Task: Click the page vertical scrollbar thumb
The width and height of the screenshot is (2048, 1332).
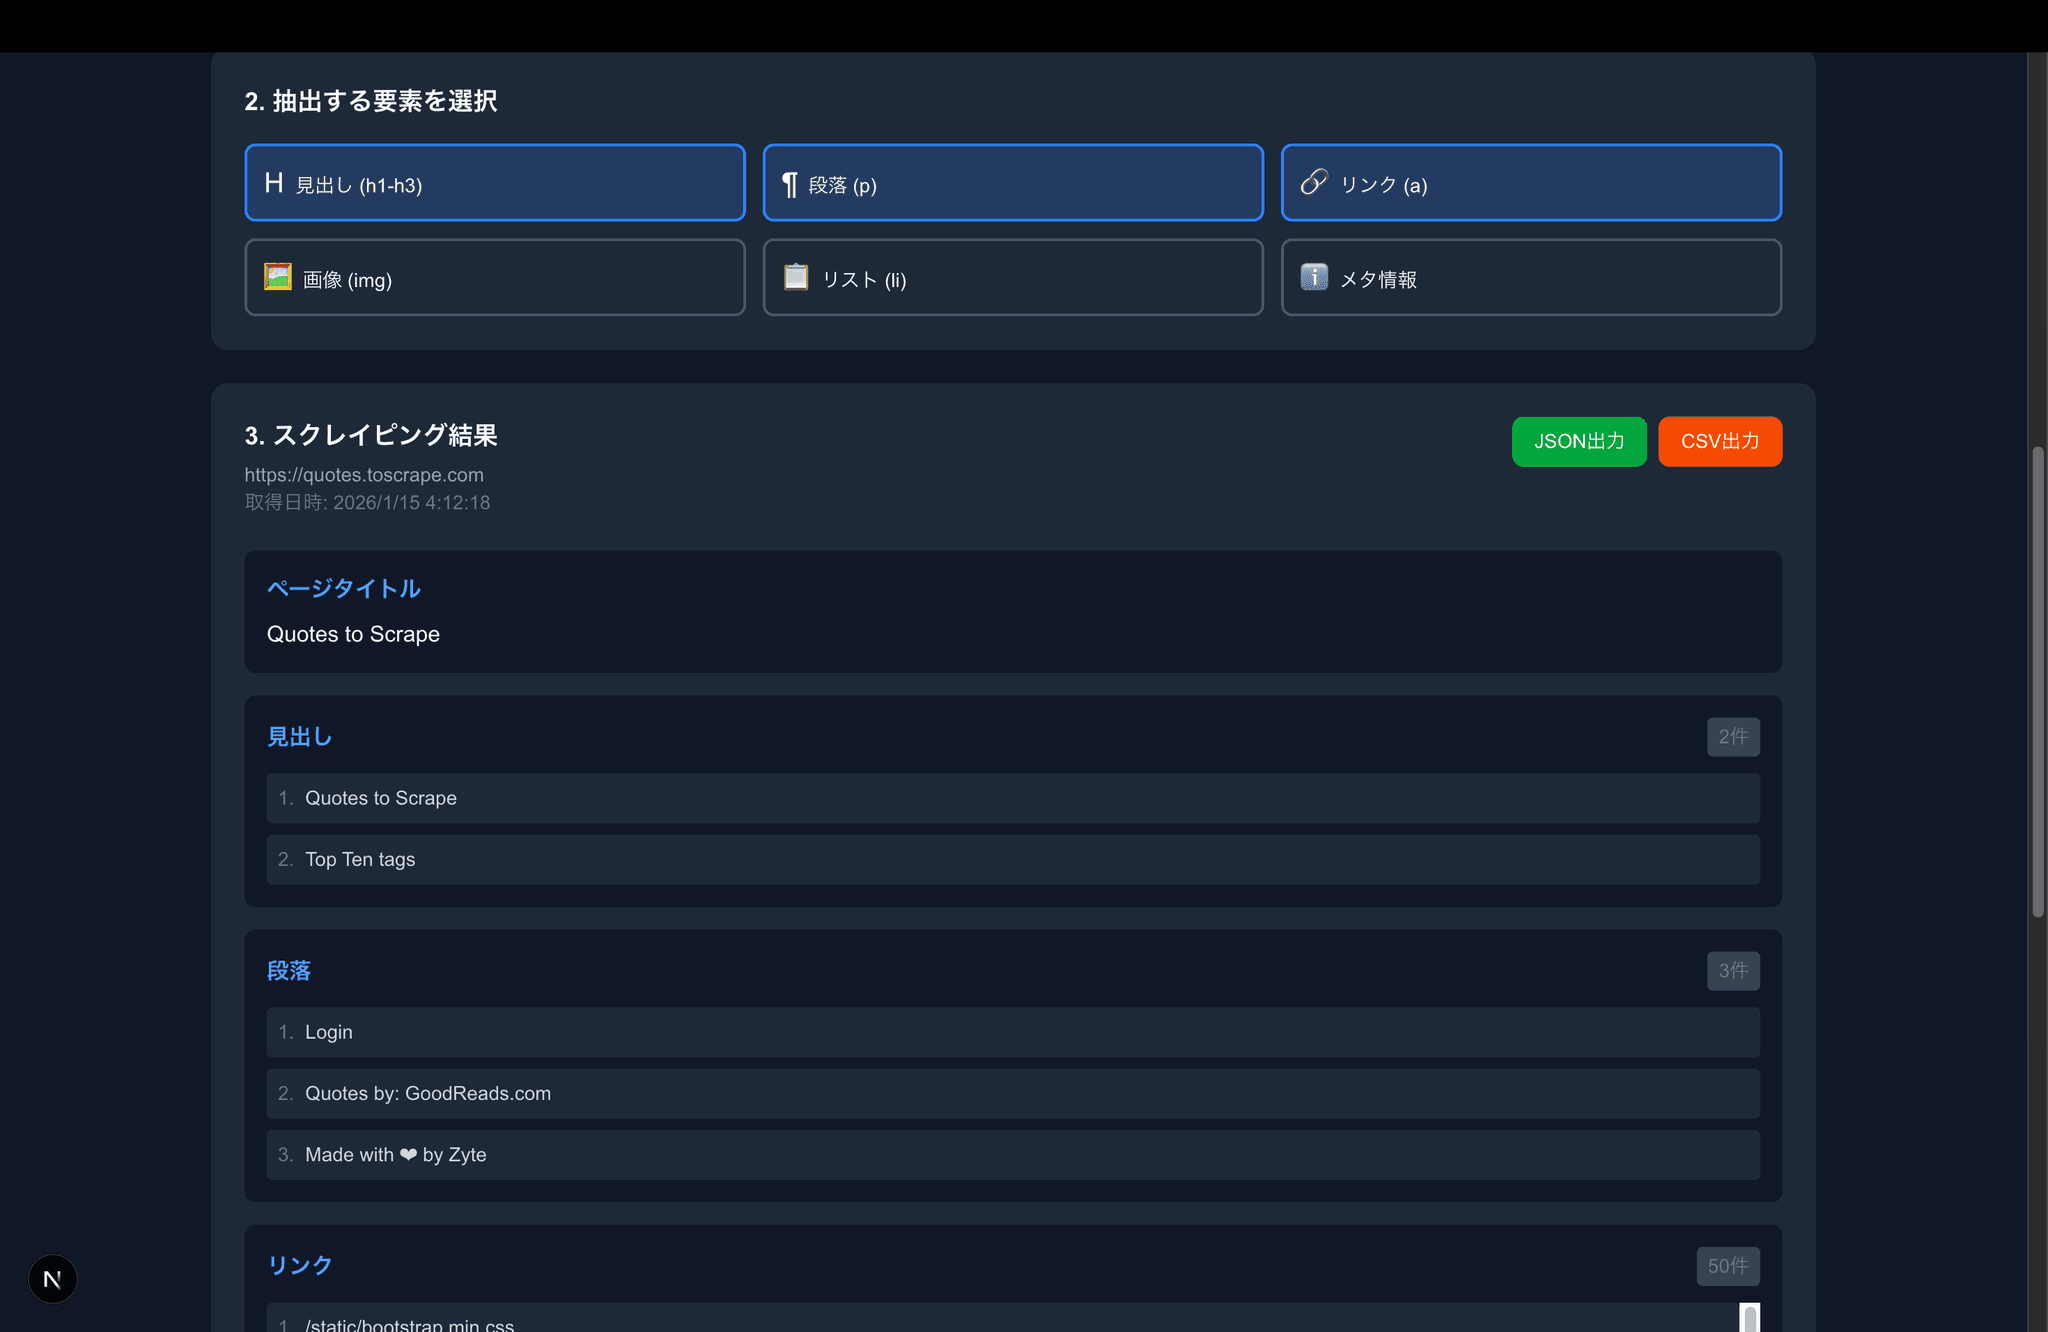Action: [2038, 680]
